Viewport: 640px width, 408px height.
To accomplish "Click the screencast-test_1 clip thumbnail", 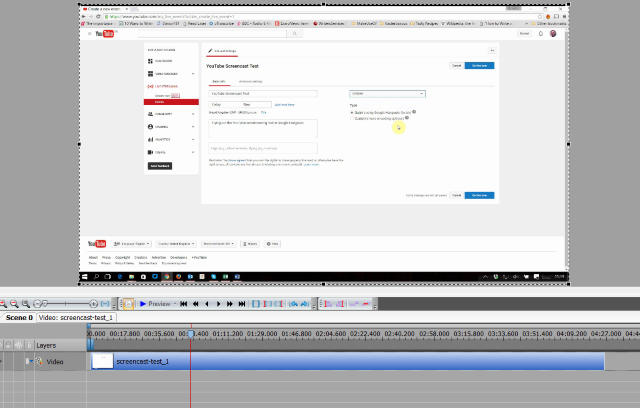I will click(102, 361).
